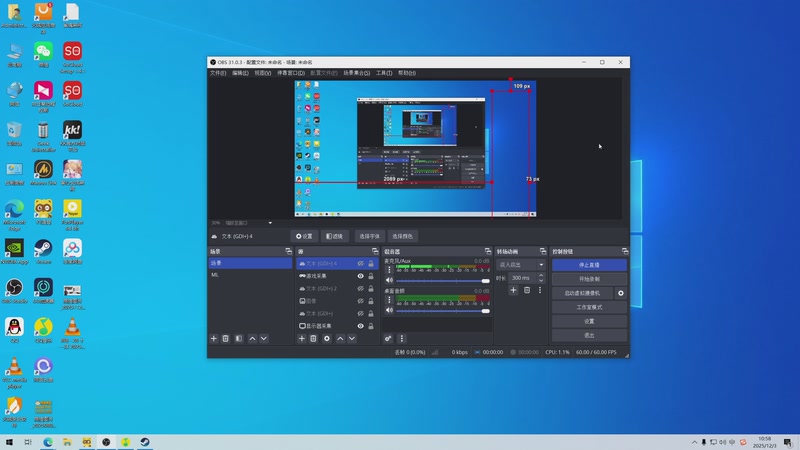Click 工作室模式 button

589,307
